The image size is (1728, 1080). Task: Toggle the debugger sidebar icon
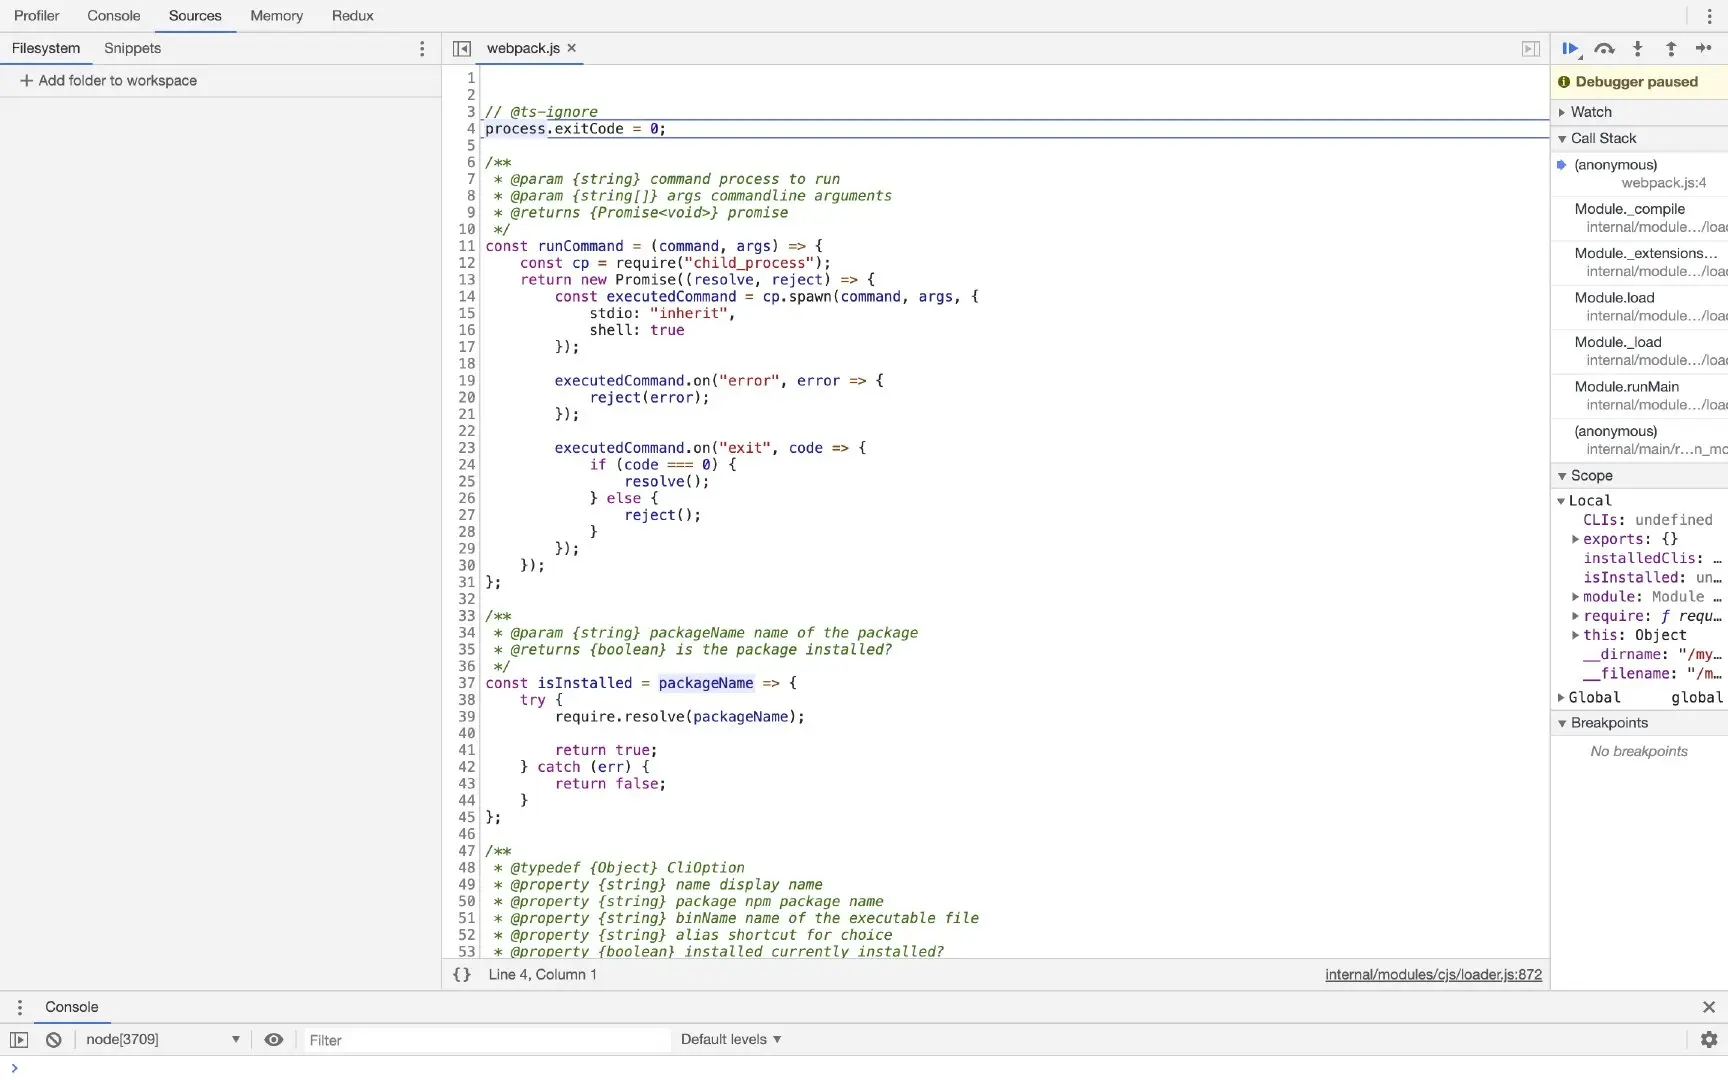click(1530, 48)
